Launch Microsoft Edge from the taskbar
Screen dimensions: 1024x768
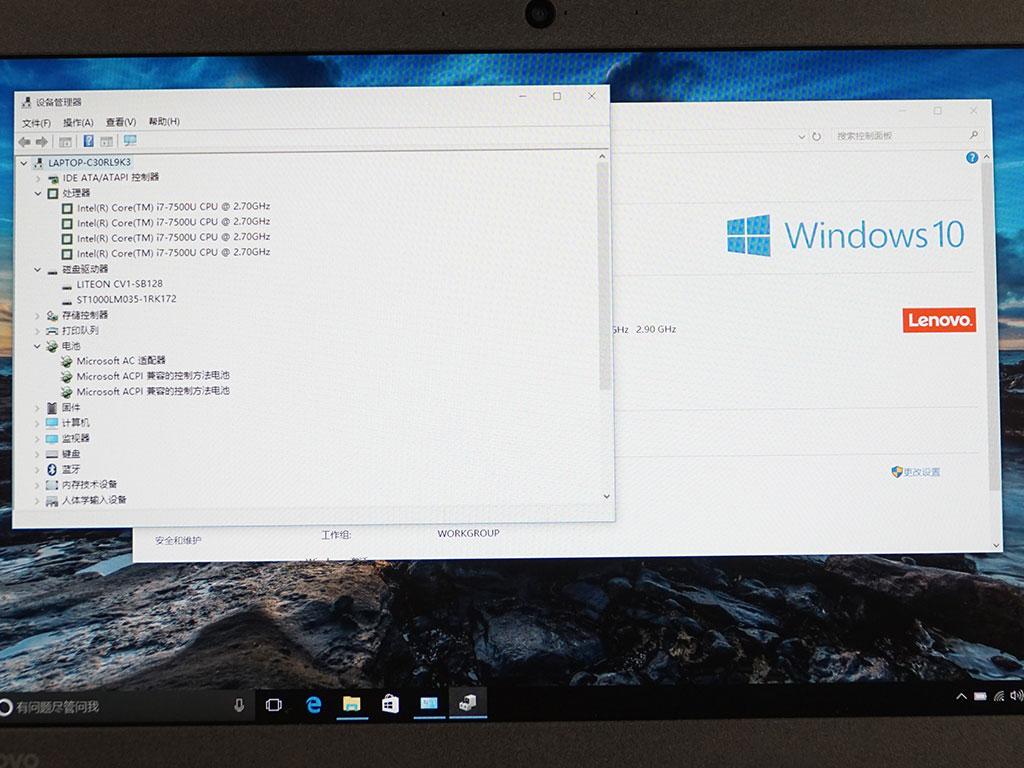tap(313, 705)
